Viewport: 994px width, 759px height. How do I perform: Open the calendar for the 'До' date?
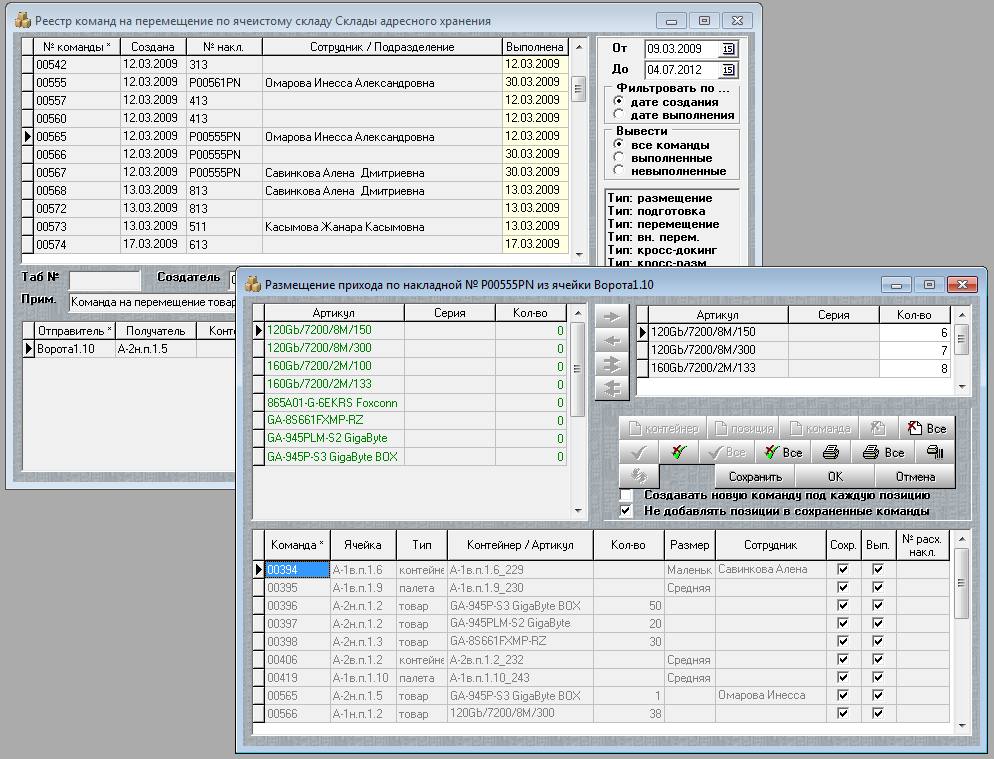[728, 70]
